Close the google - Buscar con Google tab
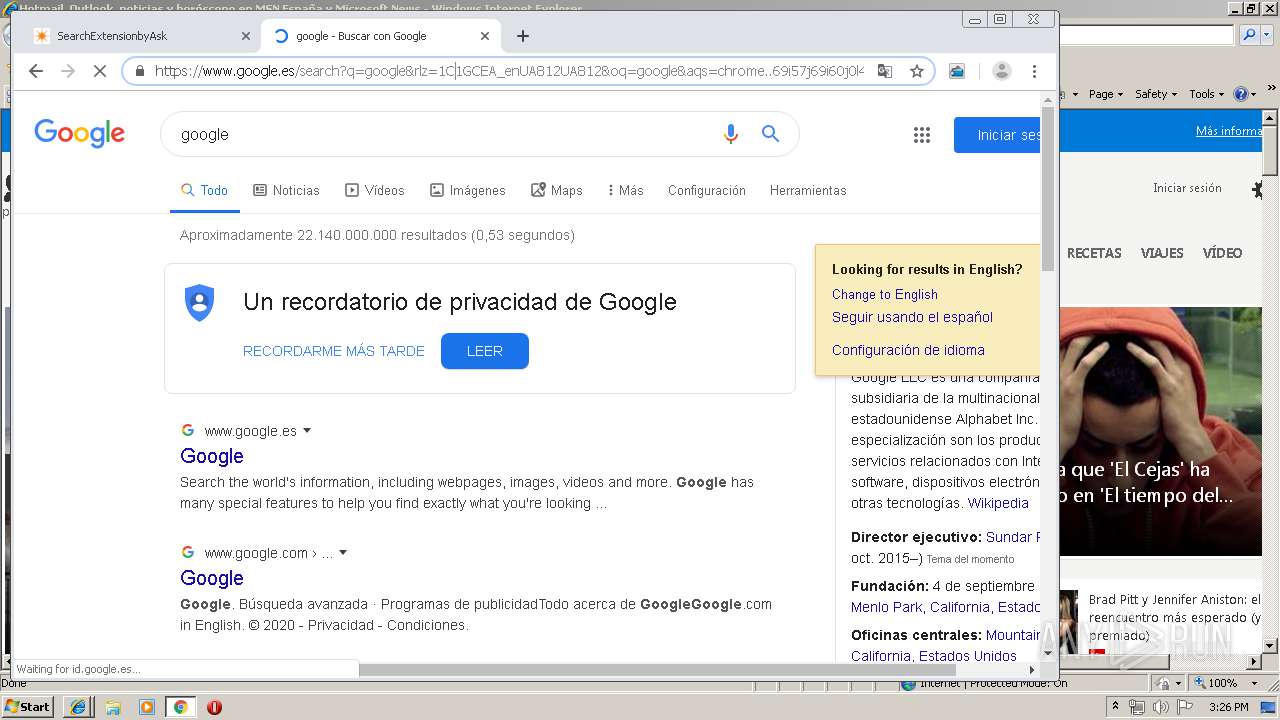The height and width of the screenshot is (720, 1280). point(485,36)
